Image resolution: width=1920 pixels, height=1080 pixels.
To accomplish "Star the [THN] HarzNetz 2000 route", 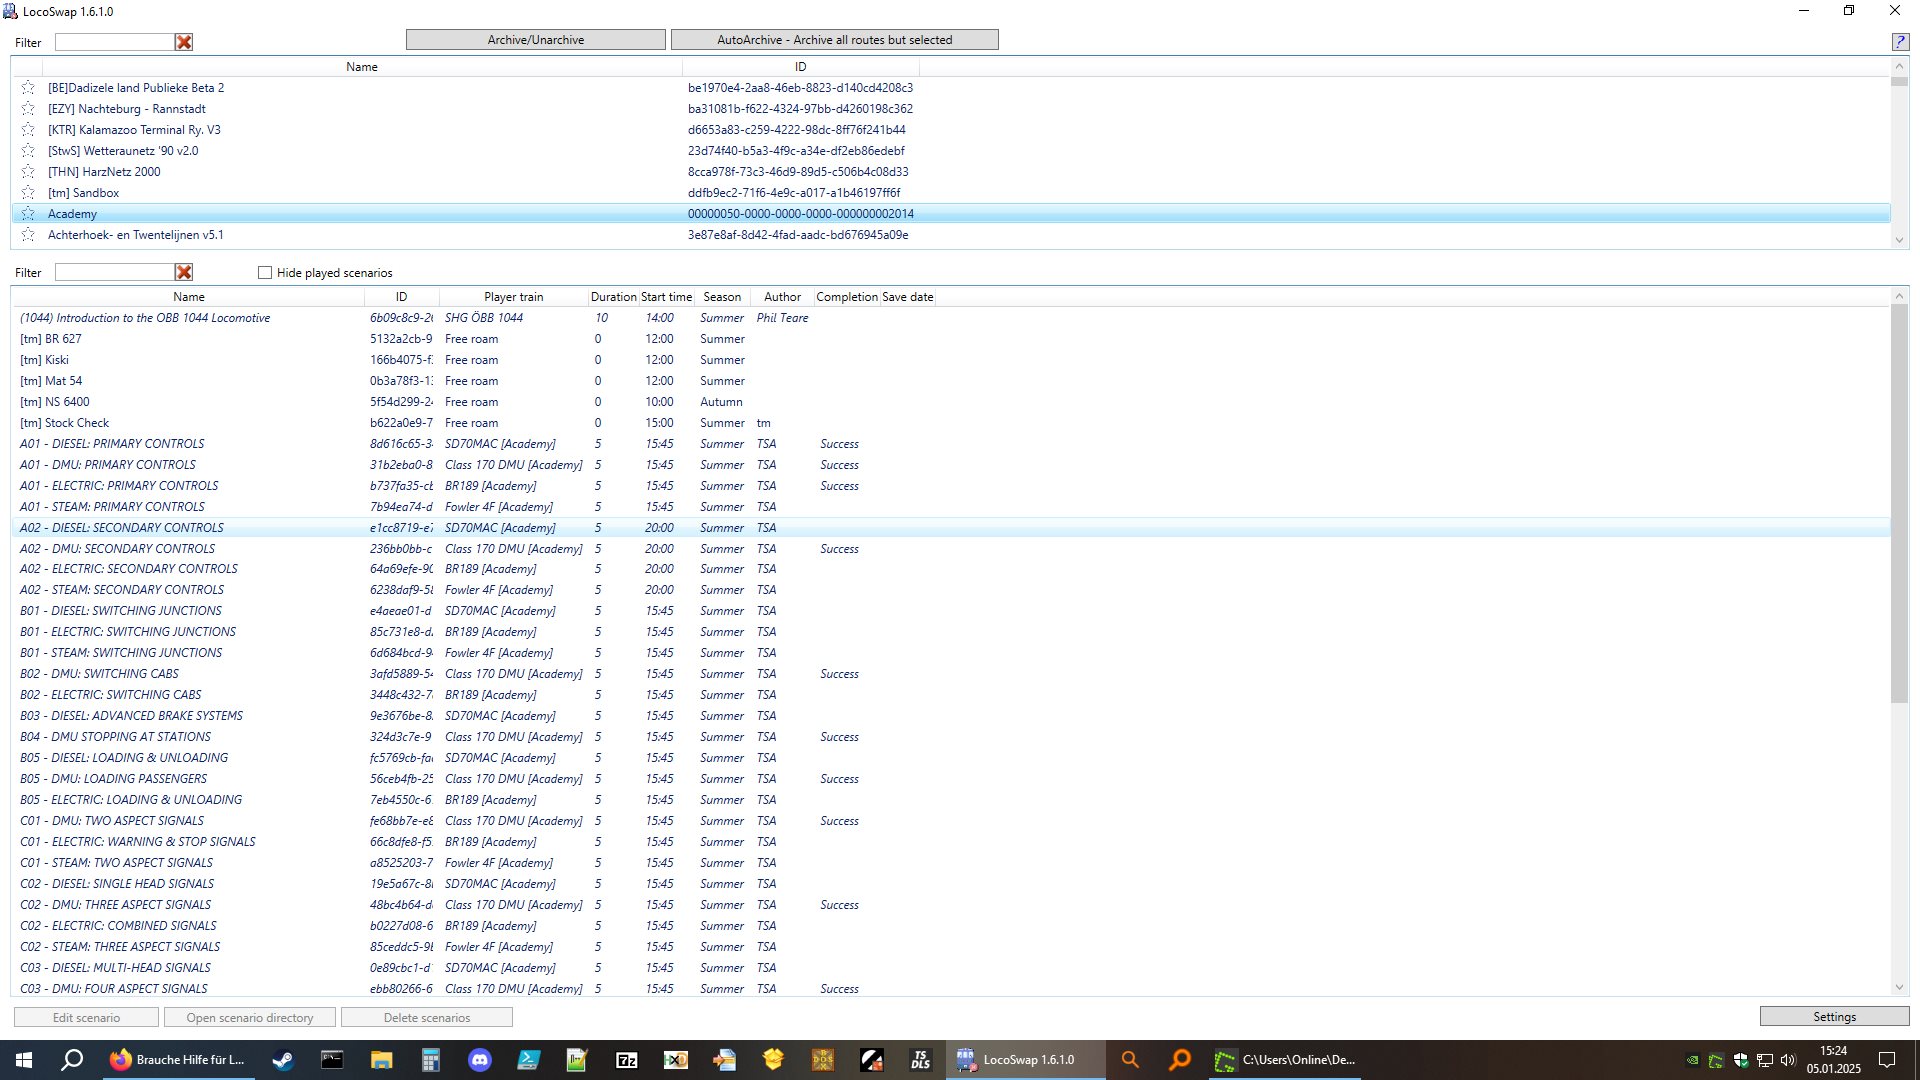I will click(x=28, y=172).
